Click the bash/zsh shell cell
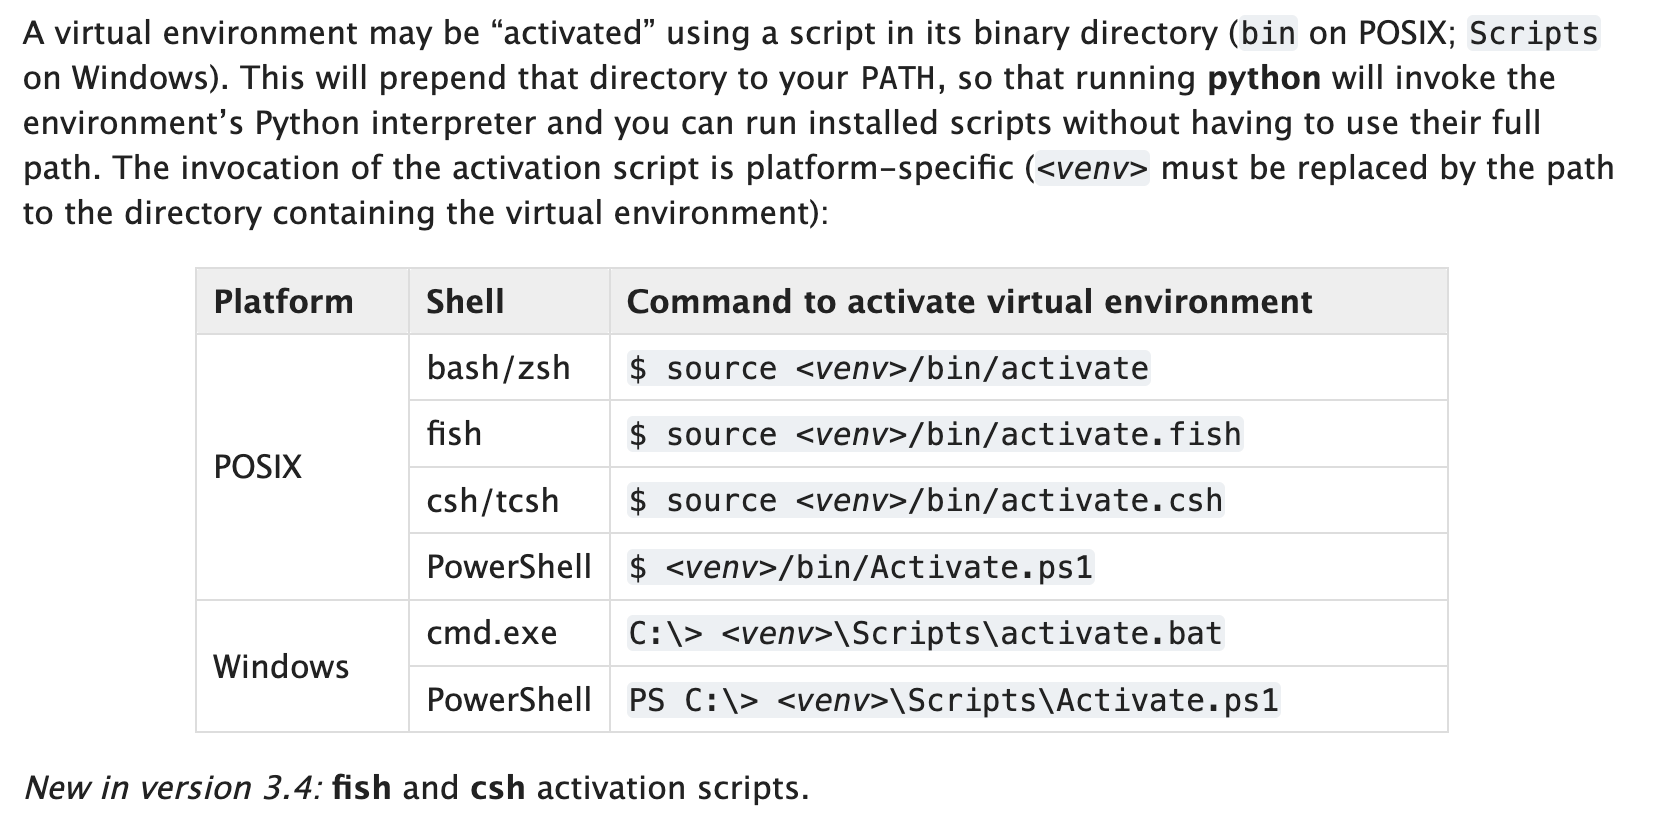Image resolution: width=1660 pixels, height=824 pixels. coord(498,368)
